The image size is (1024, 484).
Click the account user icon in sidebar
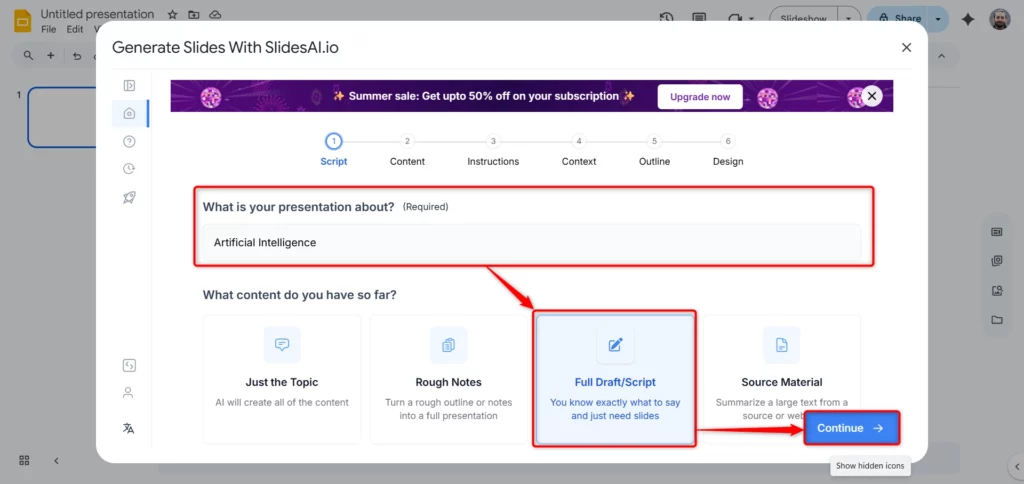click(129, 393)
